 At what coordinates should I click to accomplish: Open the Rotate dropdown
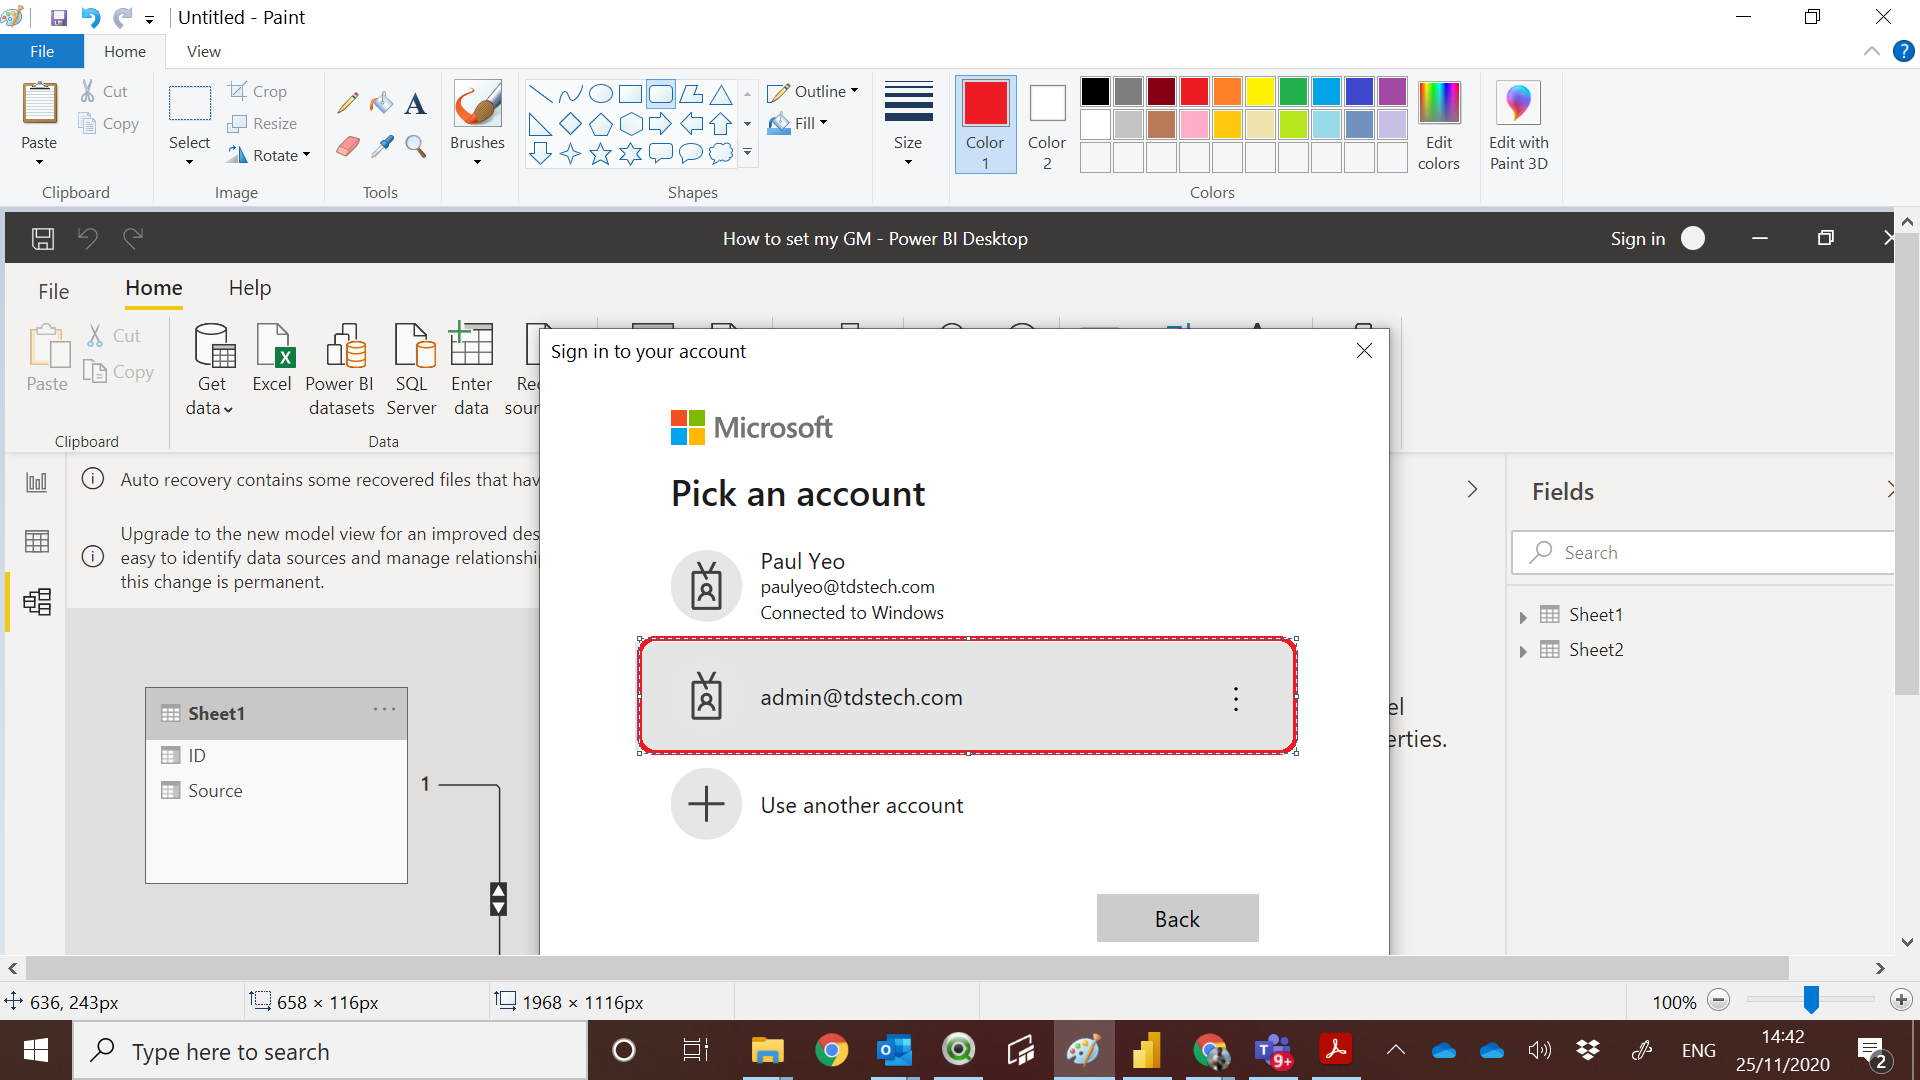(268, 155)
